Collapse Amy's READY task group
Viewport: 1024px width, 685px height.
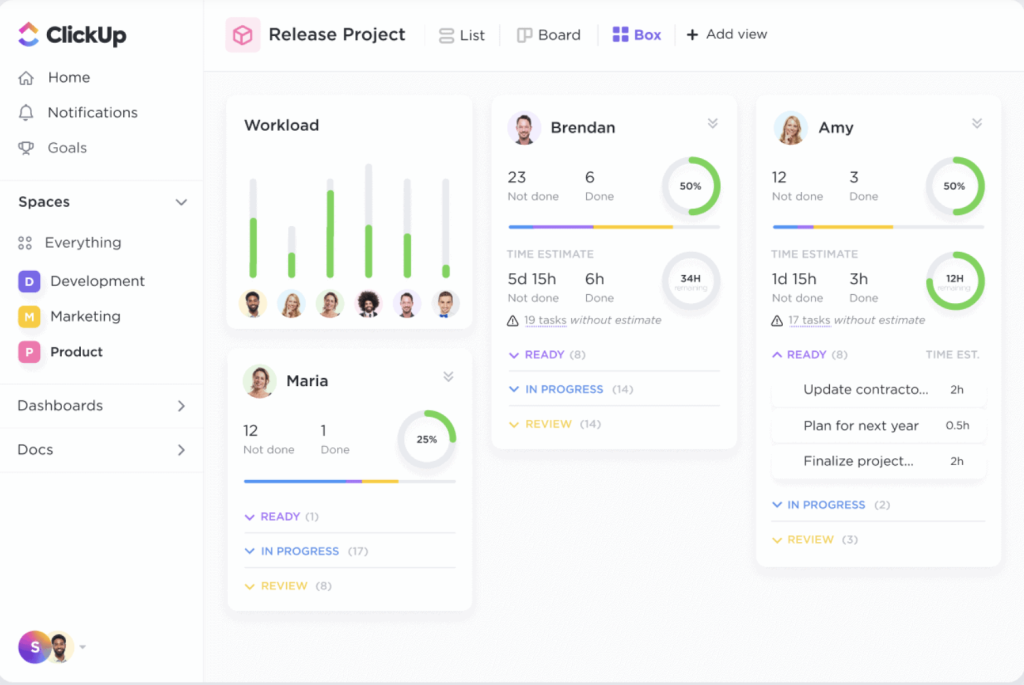tap(779, 354)
